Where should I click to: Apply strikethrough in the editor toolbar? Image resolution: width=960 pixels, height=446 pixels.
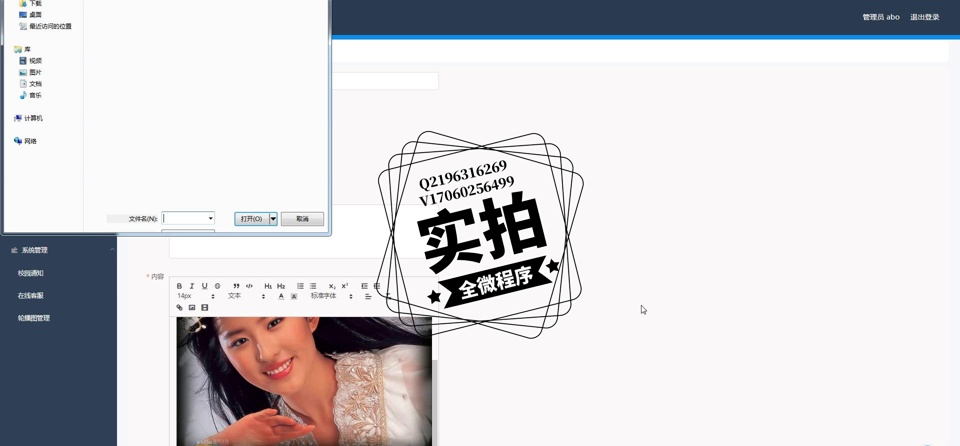click(217, 286)
